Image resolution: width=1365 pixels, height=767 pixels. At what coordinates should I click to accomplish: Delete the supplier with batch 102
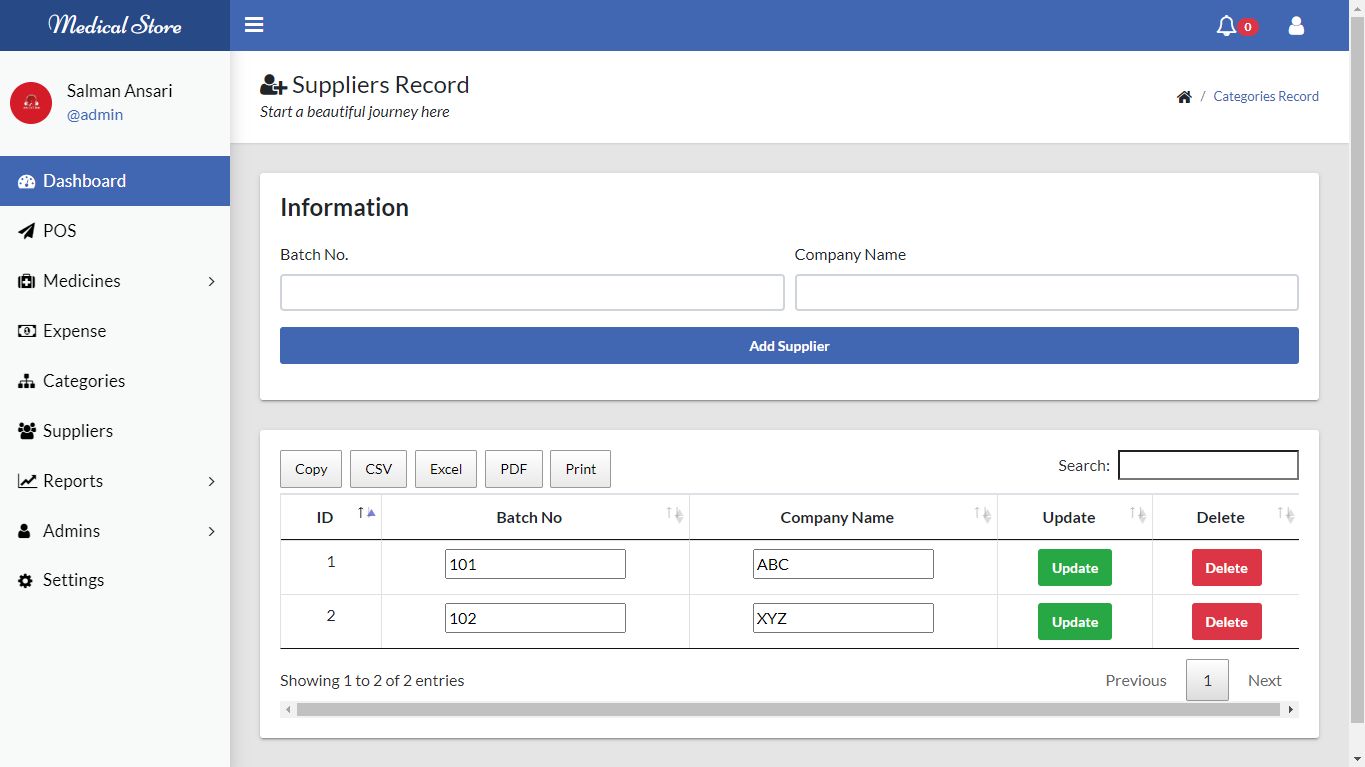click(1226, 622)
